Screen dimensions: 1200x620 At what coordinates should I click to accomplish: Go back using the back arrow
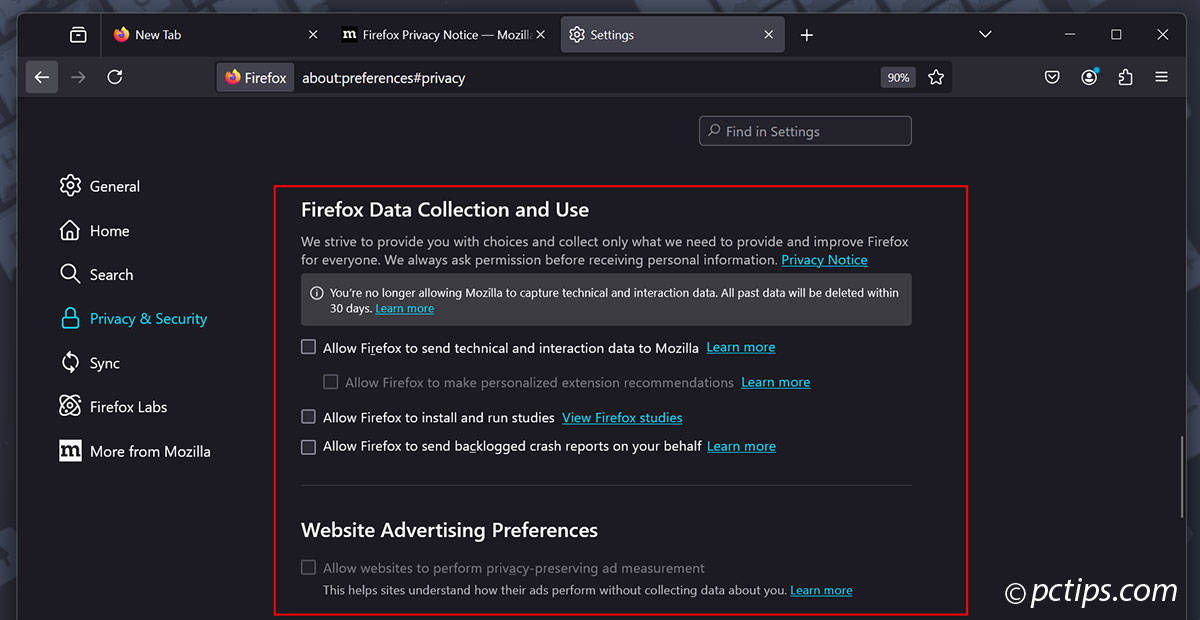pos(41,77)
